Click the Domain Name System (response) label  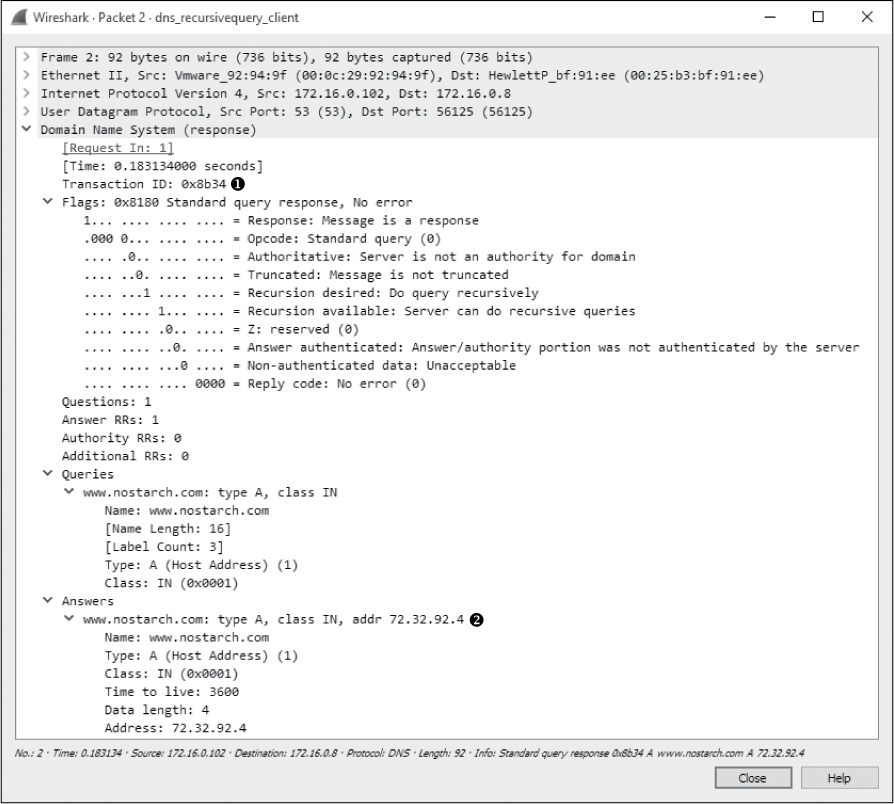(148, 130)
